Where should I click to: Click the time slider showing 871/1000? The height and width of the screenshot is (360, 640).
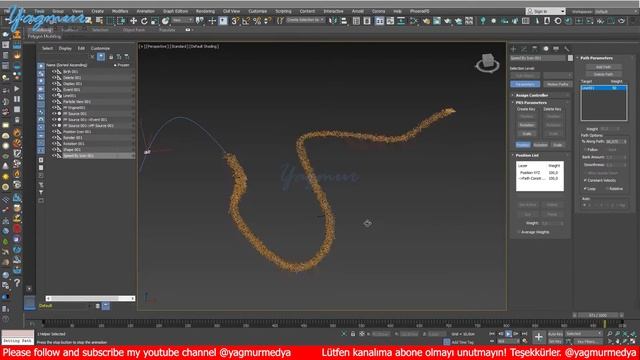[x=598, y=316]
